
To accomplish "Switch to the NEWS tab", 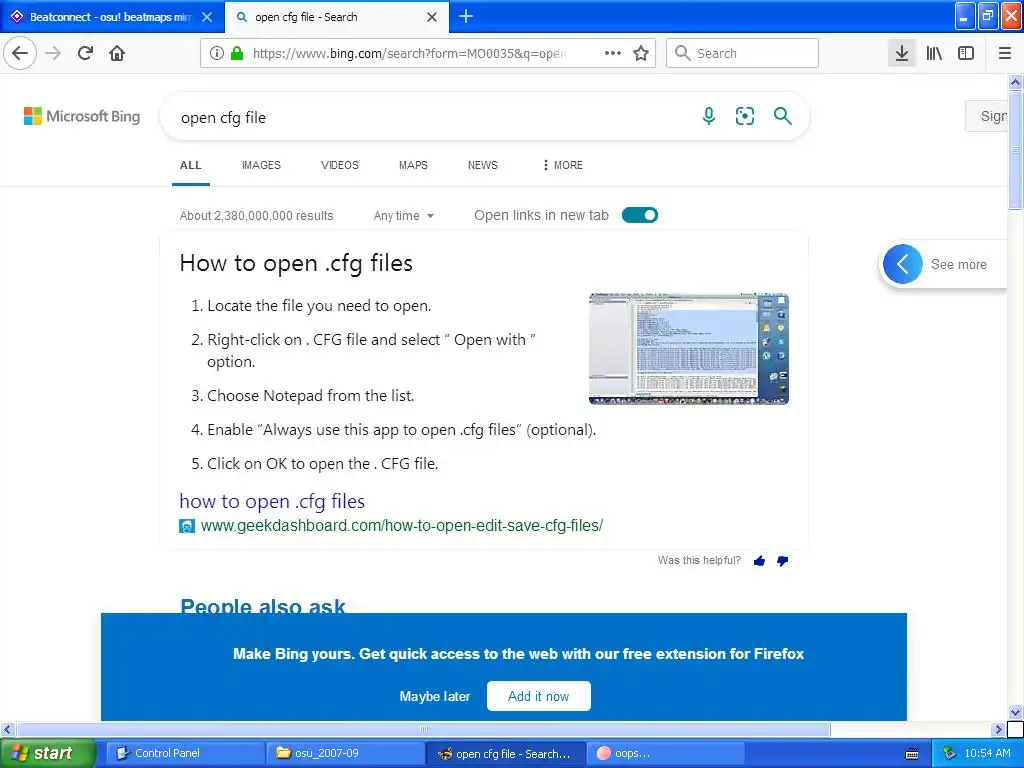I will (483, 165).
